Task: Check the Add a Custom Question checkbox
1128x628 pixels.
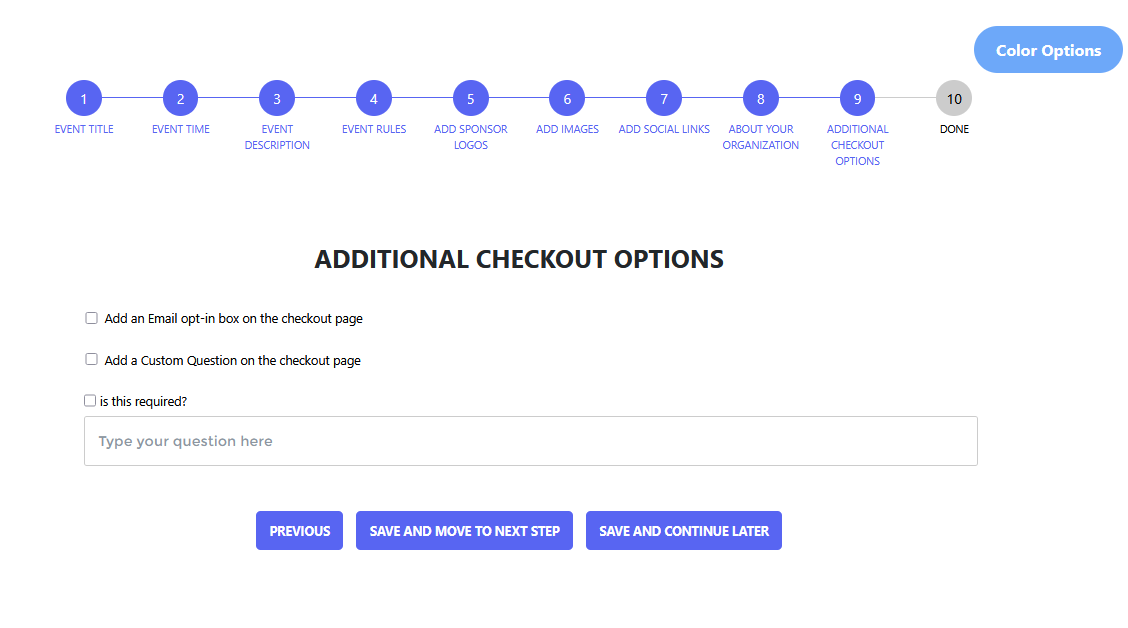Action: tap(92, 359)
